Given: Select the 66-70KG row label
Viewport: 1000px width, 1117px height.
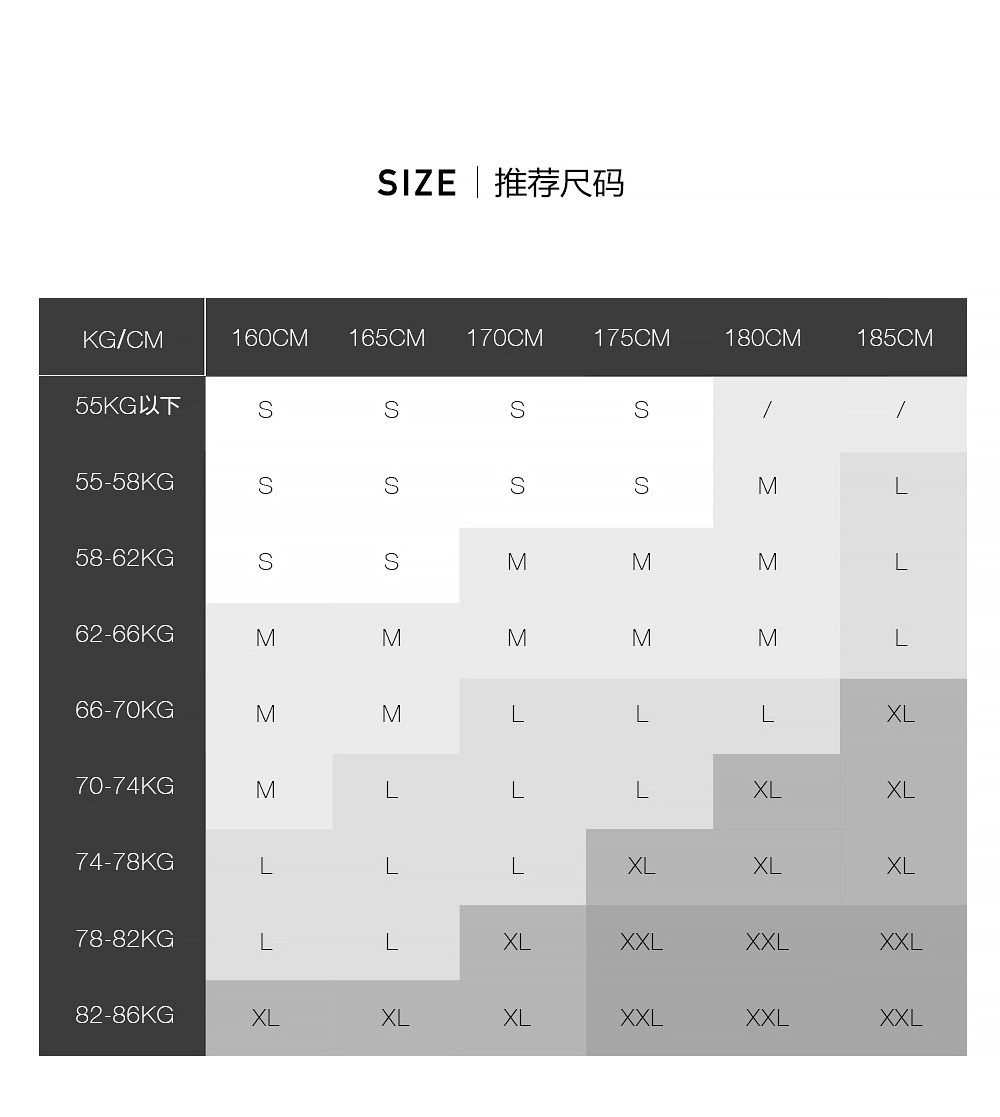Looking at the screenshot, I should (124, 710).
